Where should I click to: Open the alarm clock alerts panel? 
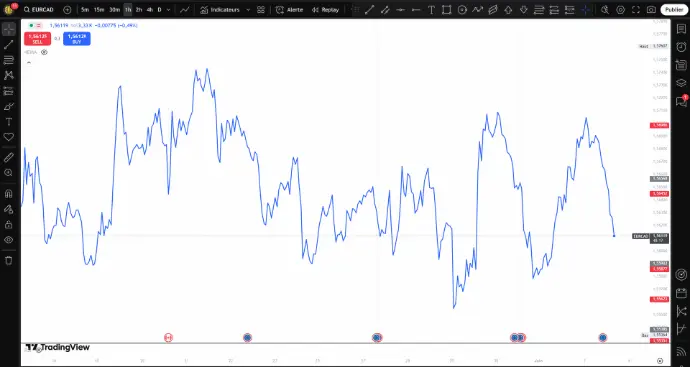point(681,47)
